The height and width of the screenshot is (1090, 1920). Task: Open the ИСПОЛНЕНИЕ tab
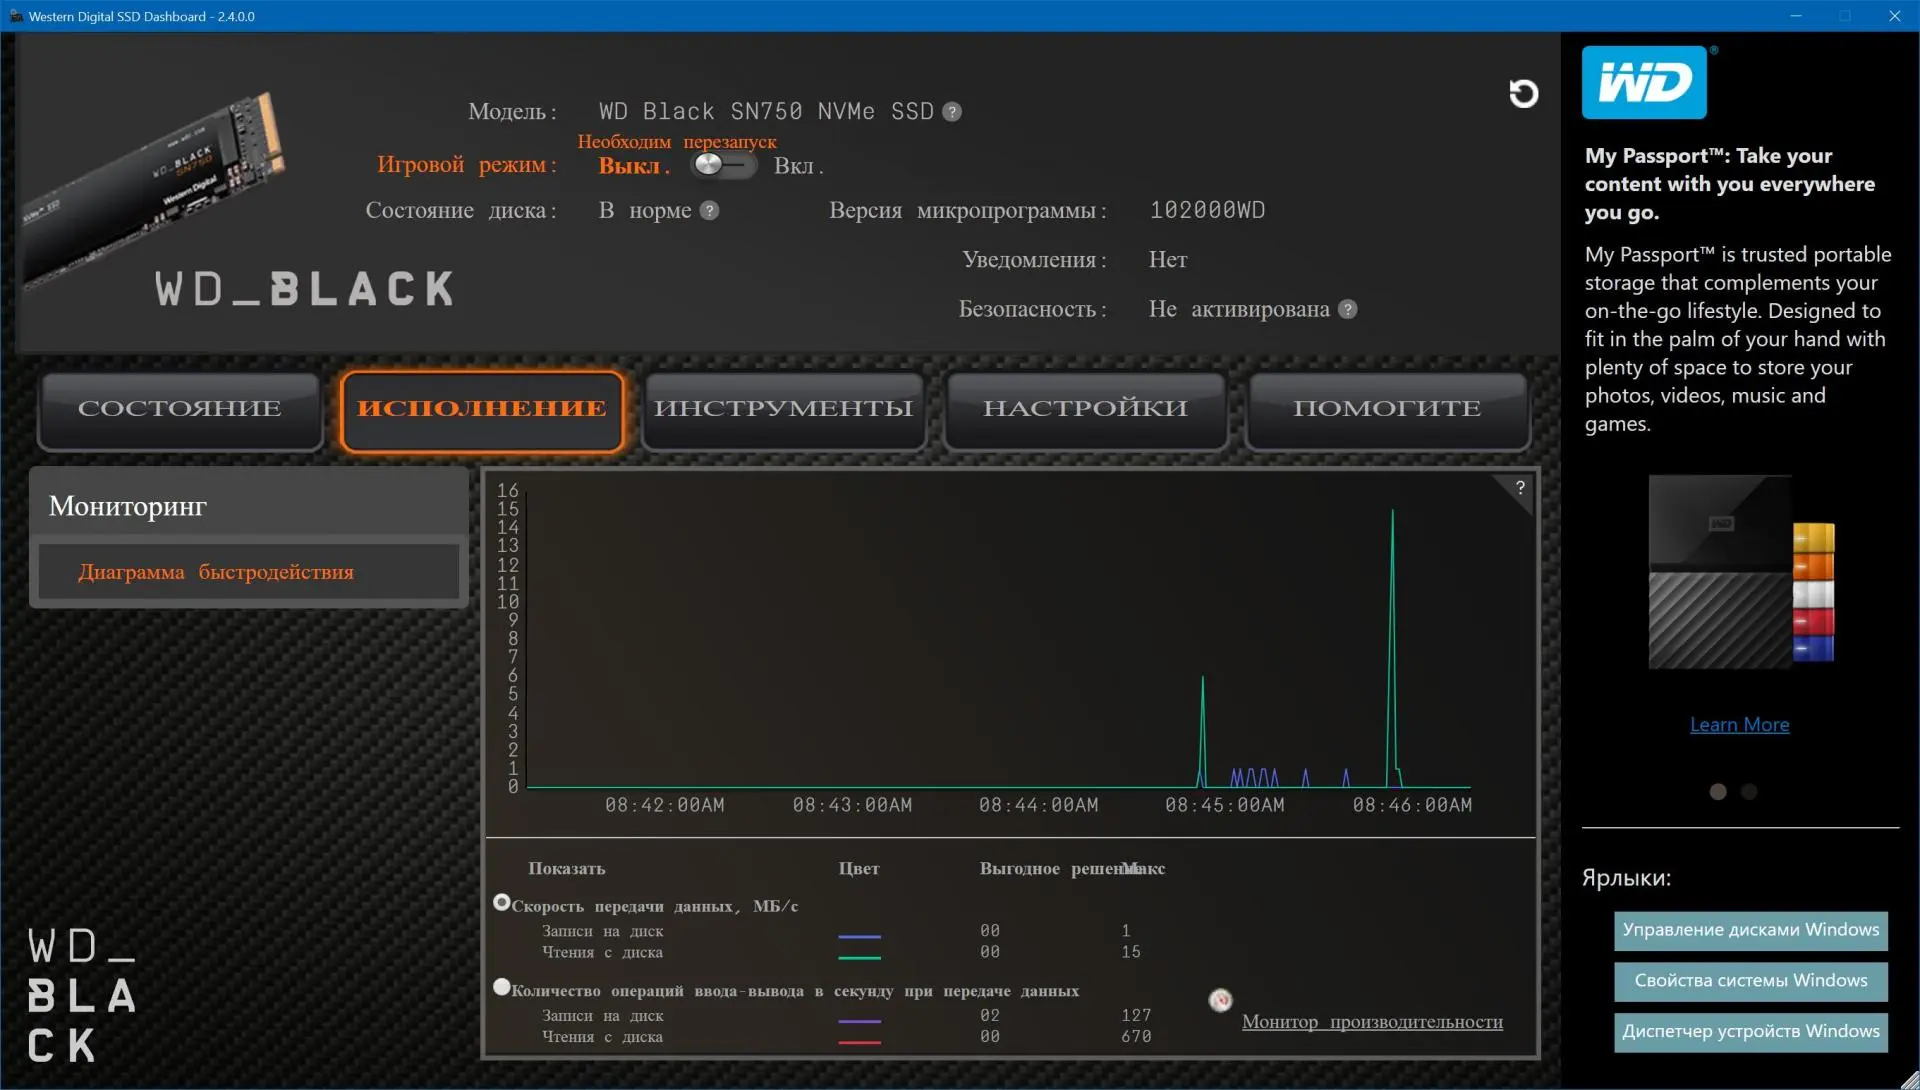click(482, 410)
